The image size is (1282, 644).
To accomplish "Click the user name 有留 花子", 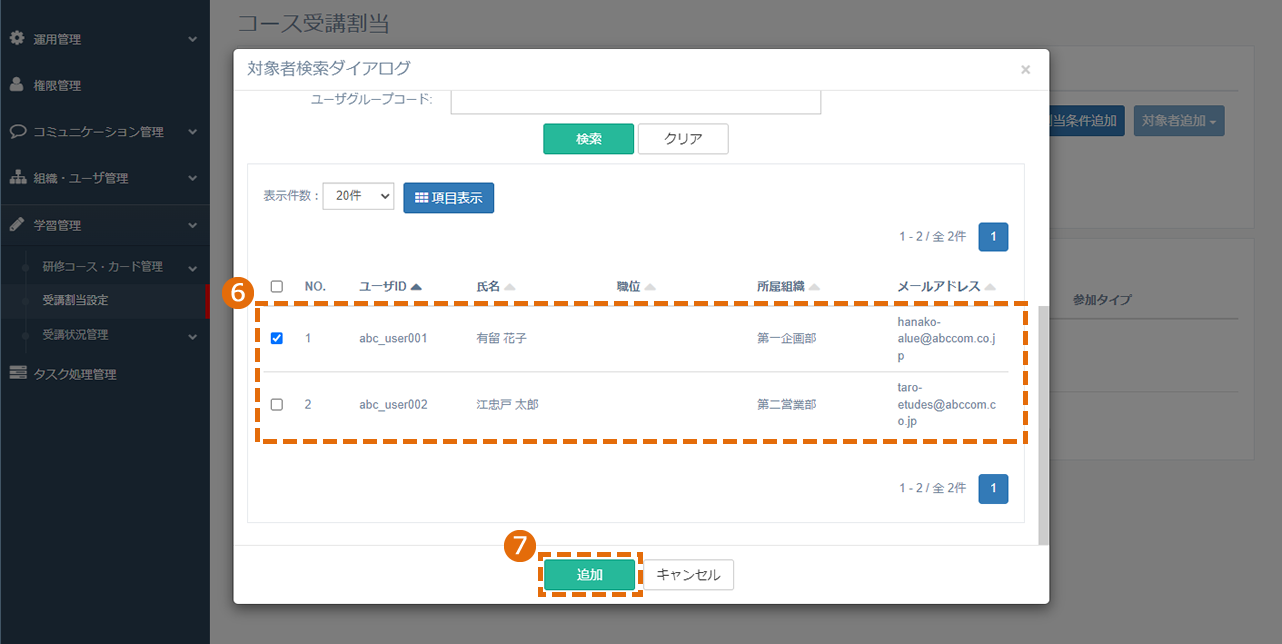I will [x=502, y=338].
